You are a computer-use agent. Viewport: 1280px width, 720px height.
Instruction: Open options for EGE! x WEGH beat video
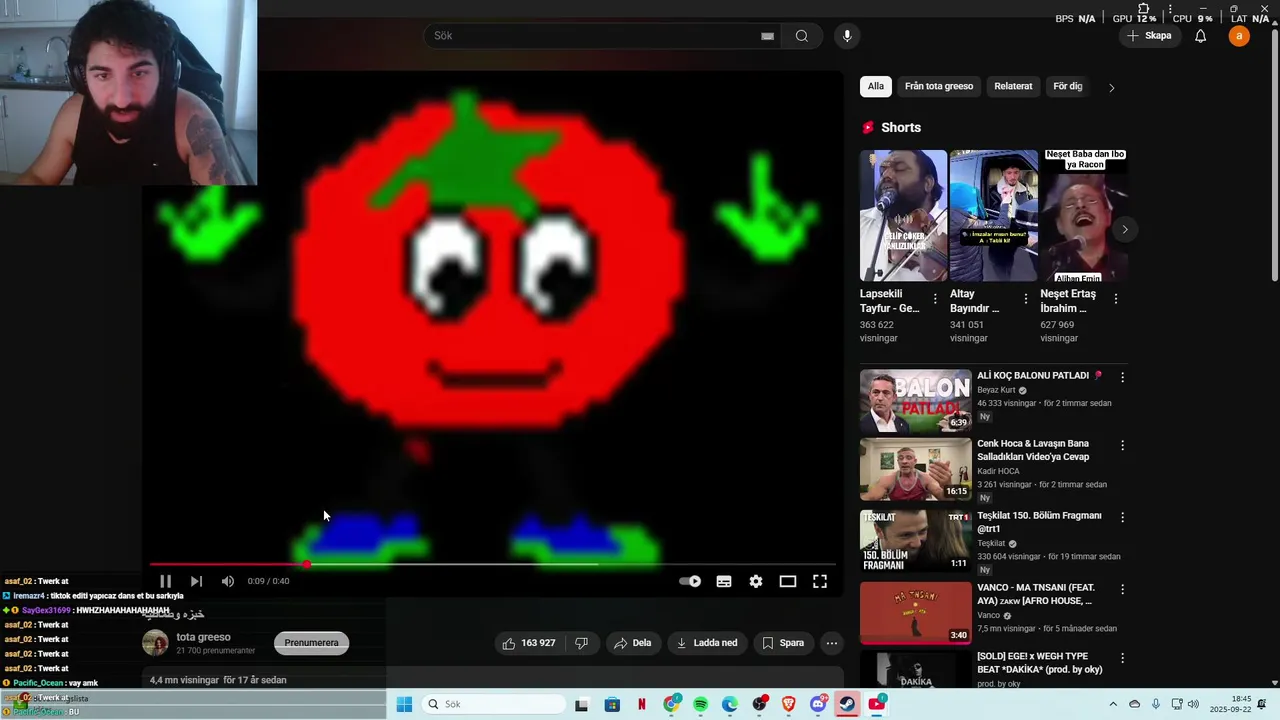1122,661
